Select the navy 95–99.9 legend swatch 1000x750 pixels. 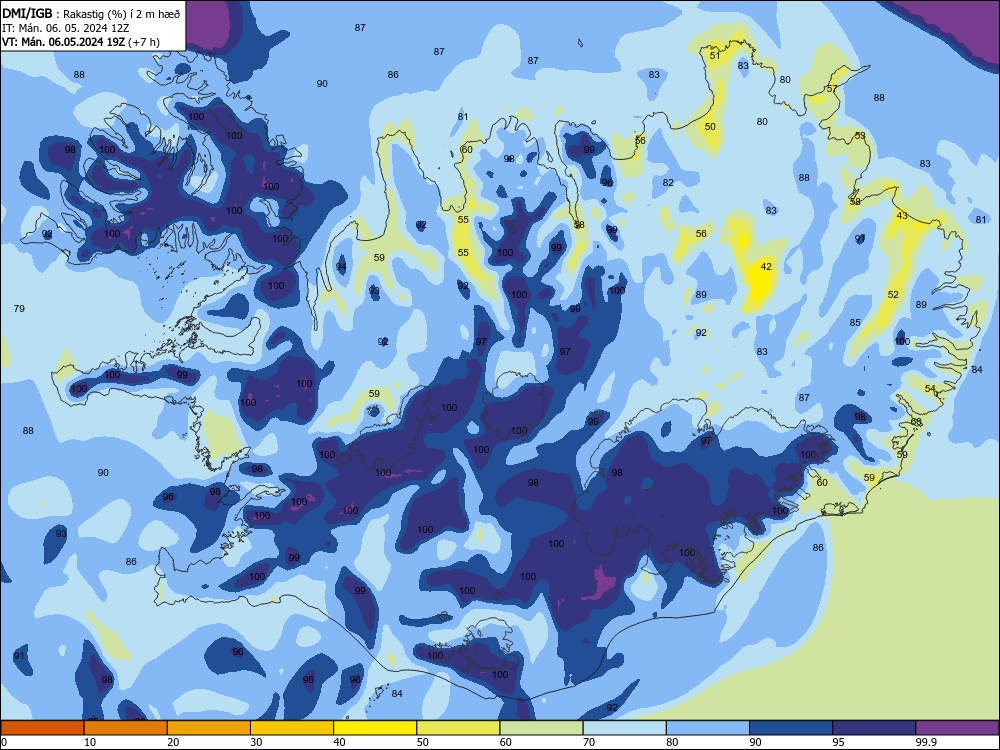point(874,728)
